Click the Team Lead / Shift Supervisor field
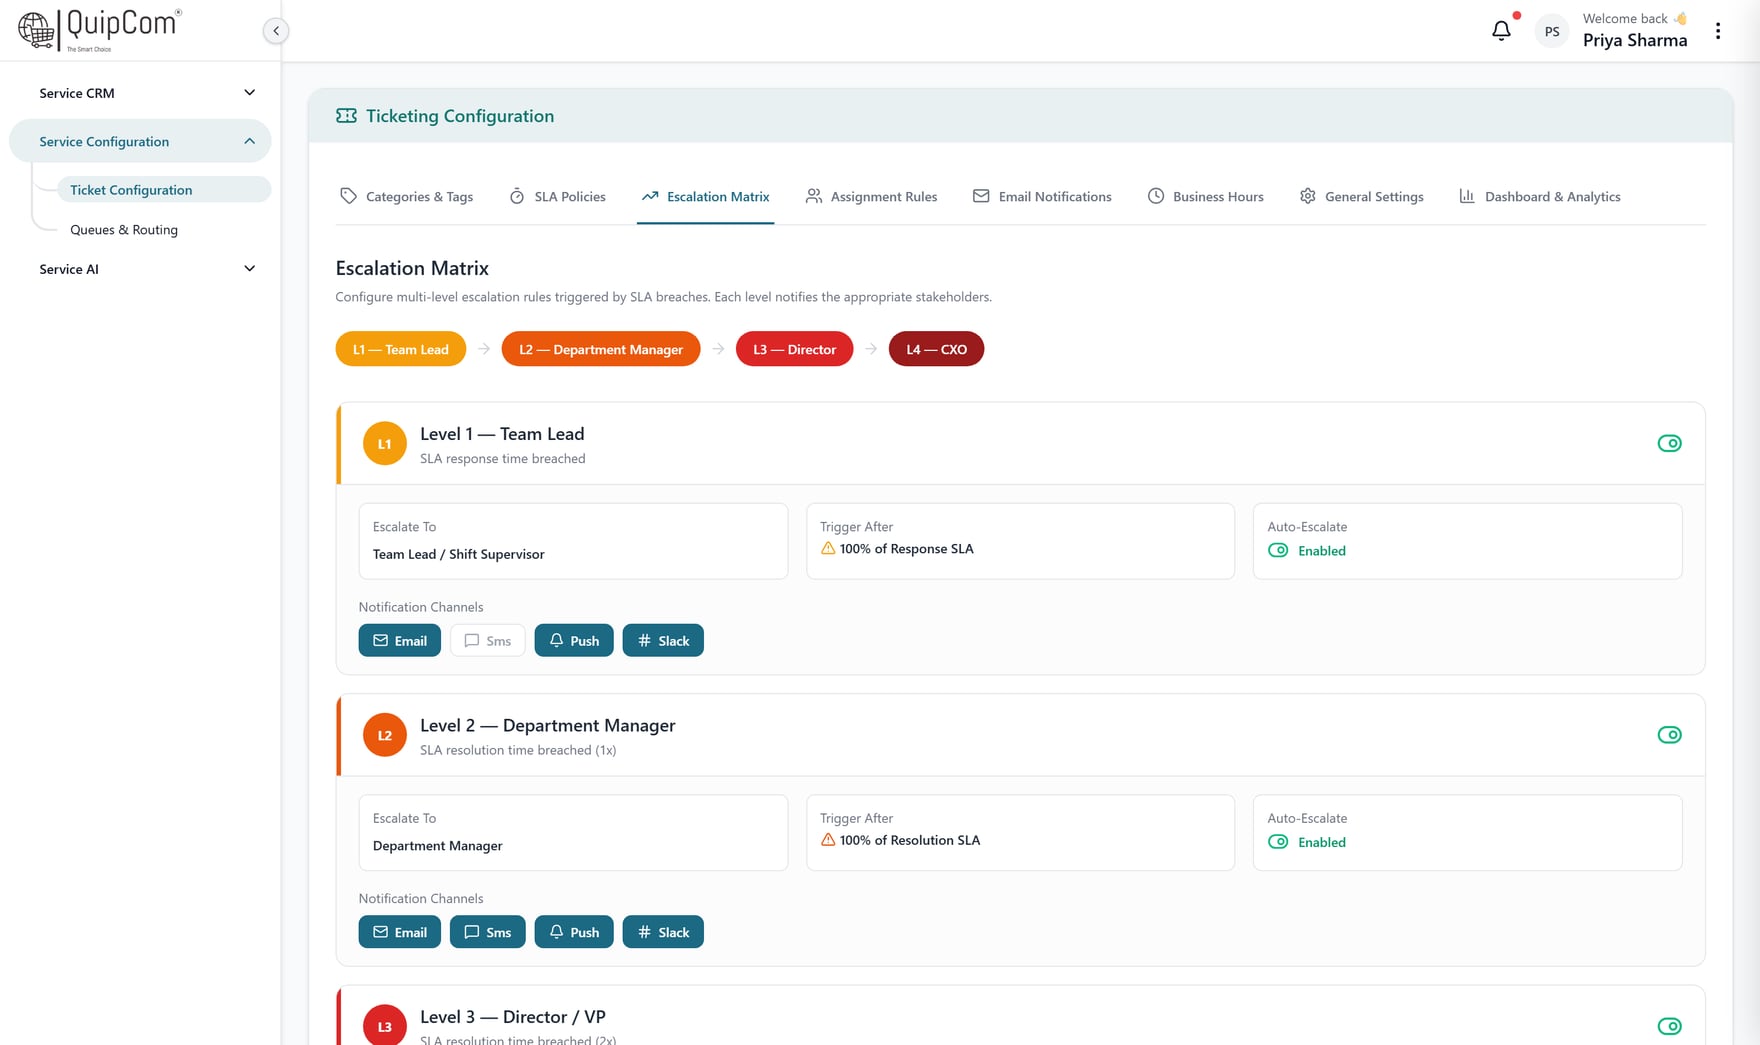This screenshot has height=1045, width=1760. pyautogui.click(x=573, y=541)
